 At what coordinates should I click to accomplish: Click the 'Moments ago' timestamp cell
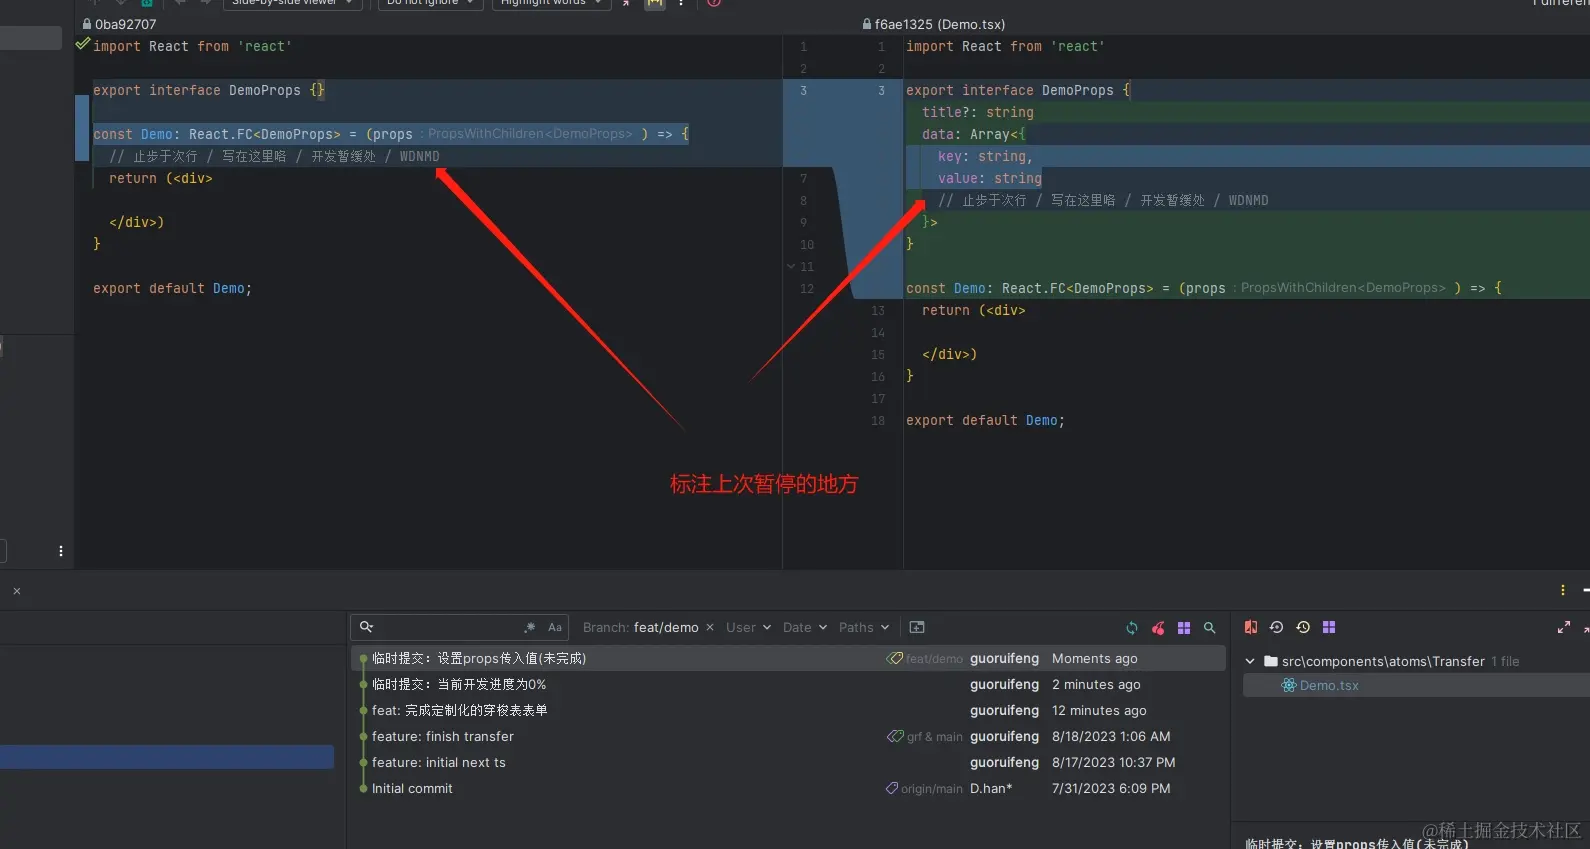(x=1095, y=659)
